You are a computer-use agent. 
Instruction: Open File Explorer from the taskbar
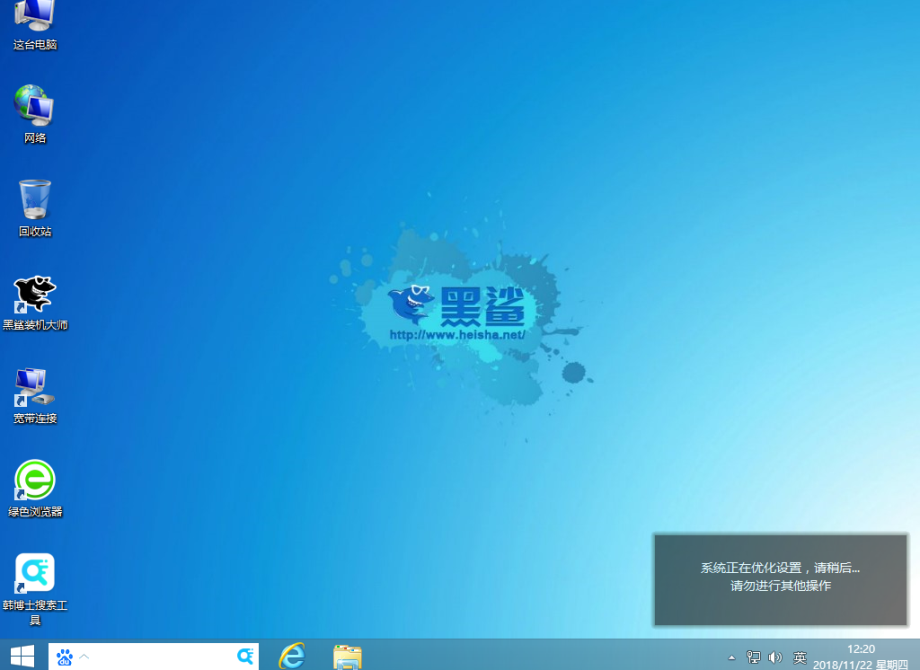[x=347, y=657]
